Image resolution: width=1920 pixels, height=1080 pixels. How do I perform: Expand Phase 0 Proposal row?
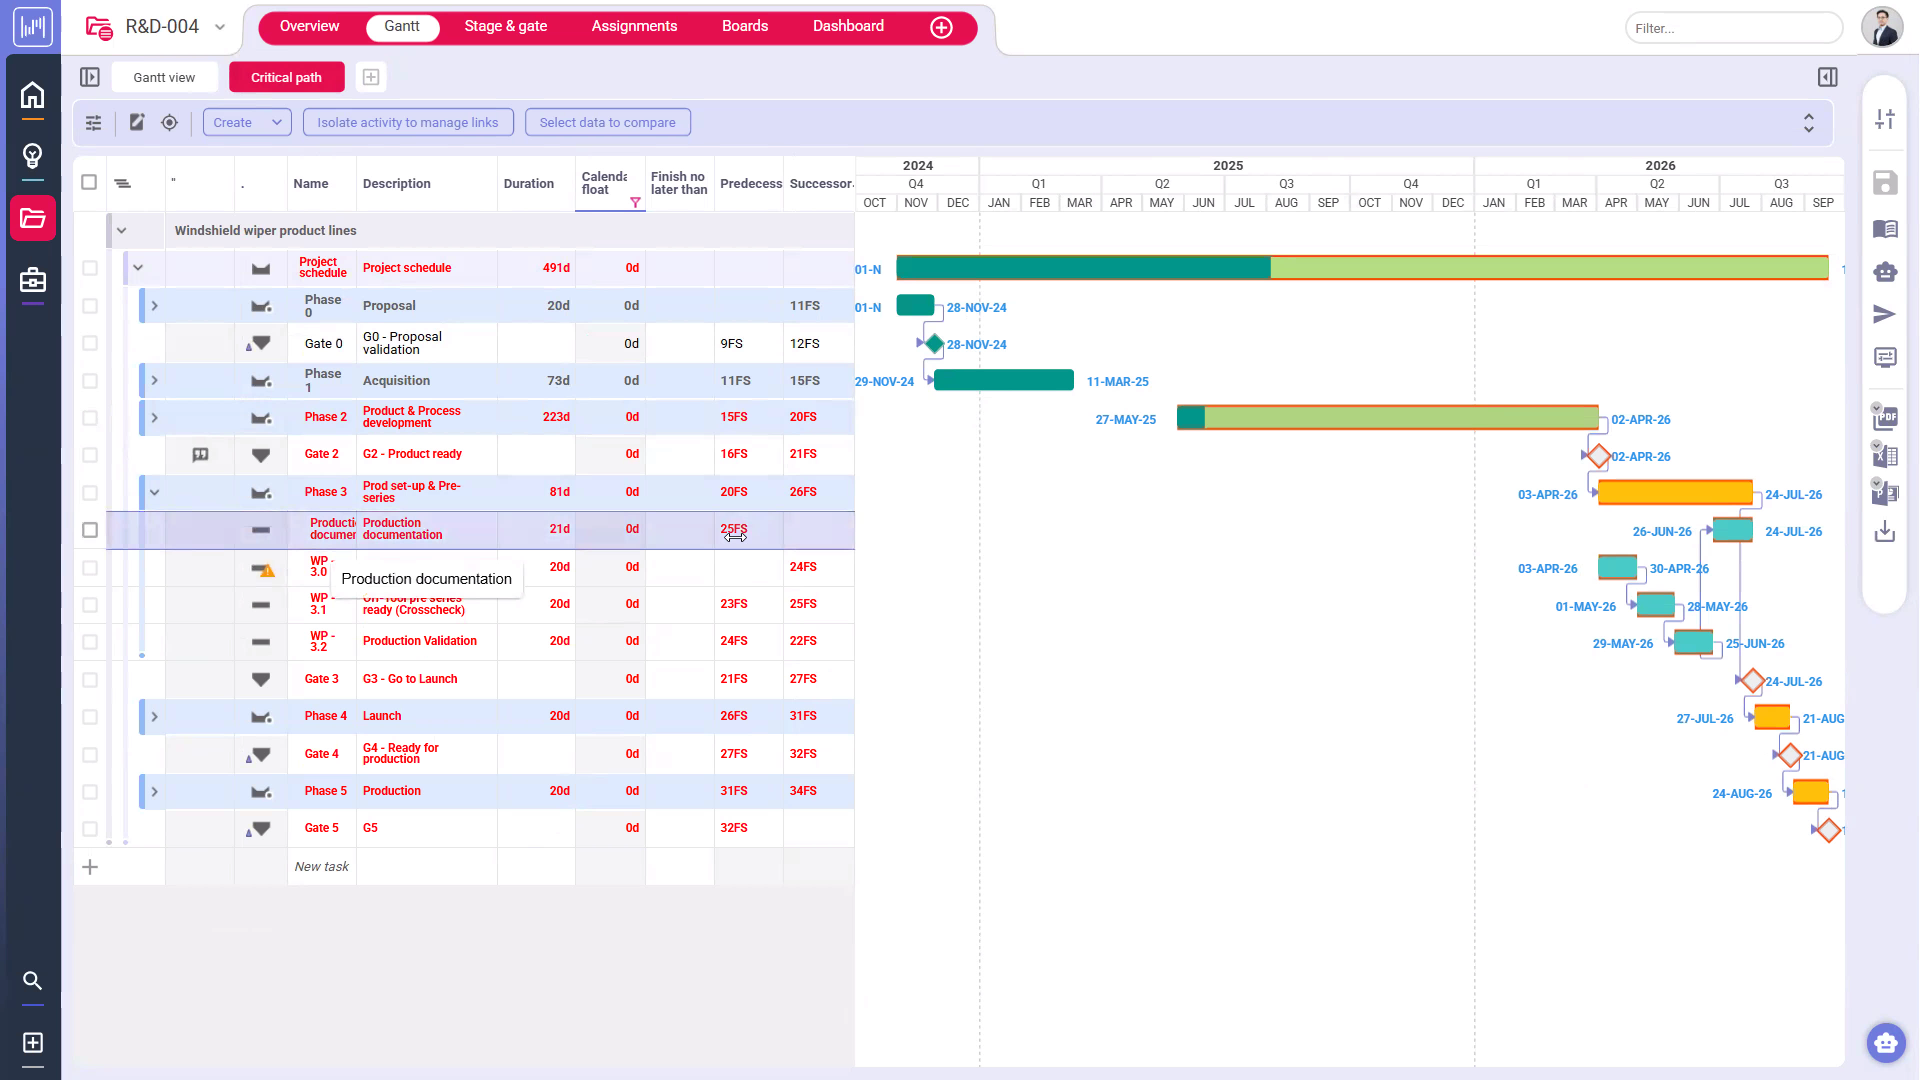click(154, 306)
